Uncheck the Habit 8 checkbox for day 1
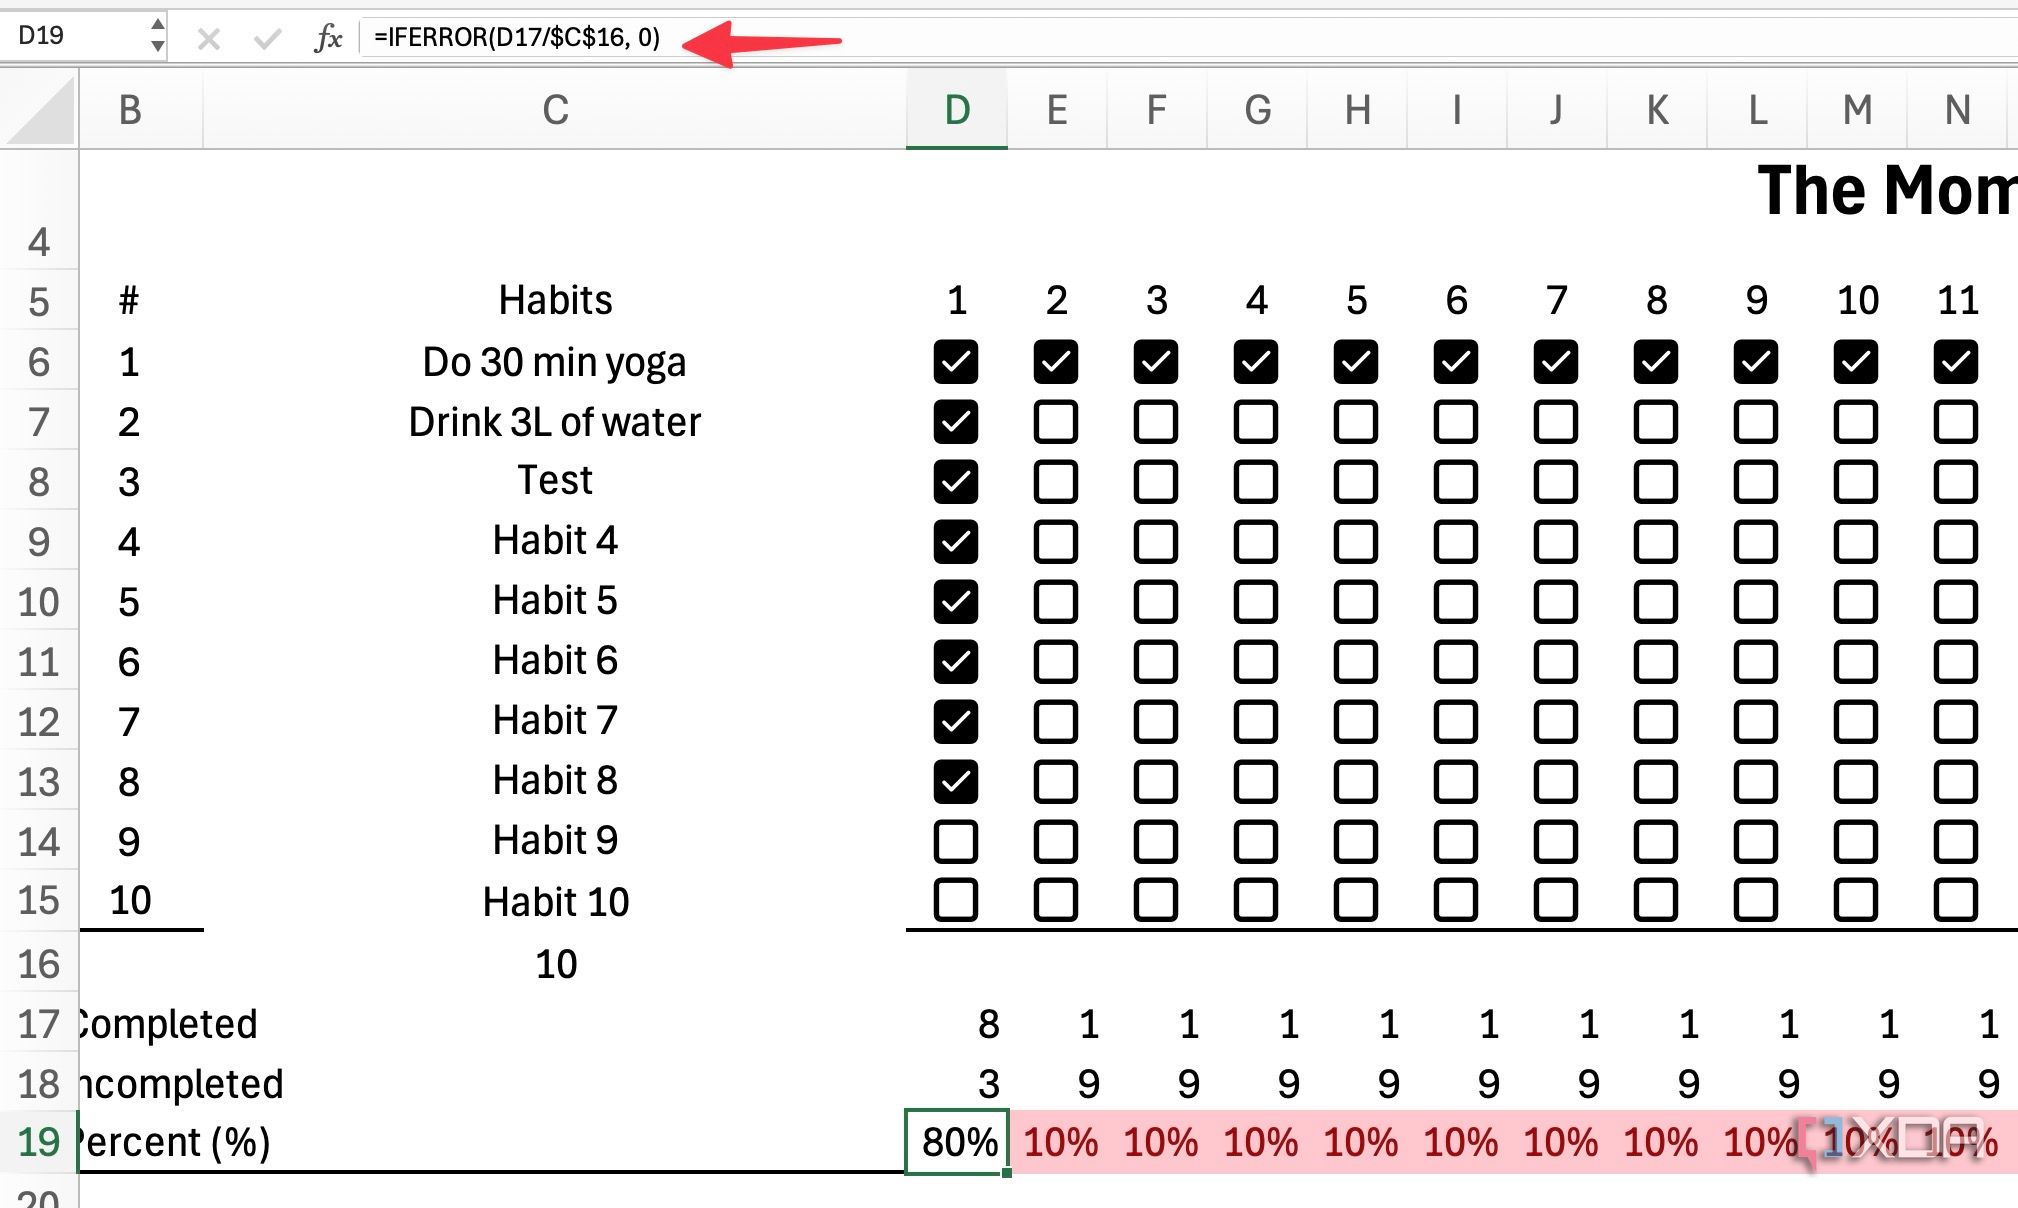This screenshot has height=1208, width=2018. (955, 780)
